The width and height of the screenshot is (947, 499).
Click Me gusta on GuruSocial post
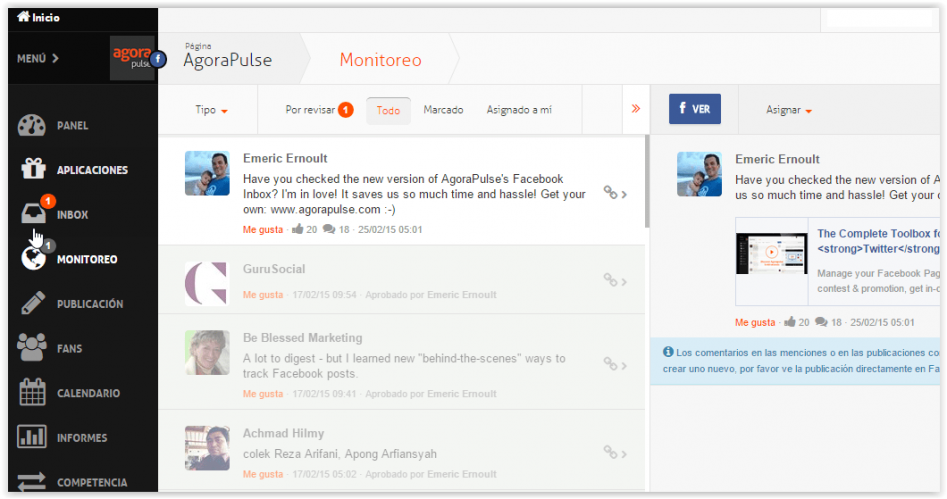(x=263, y=295)
